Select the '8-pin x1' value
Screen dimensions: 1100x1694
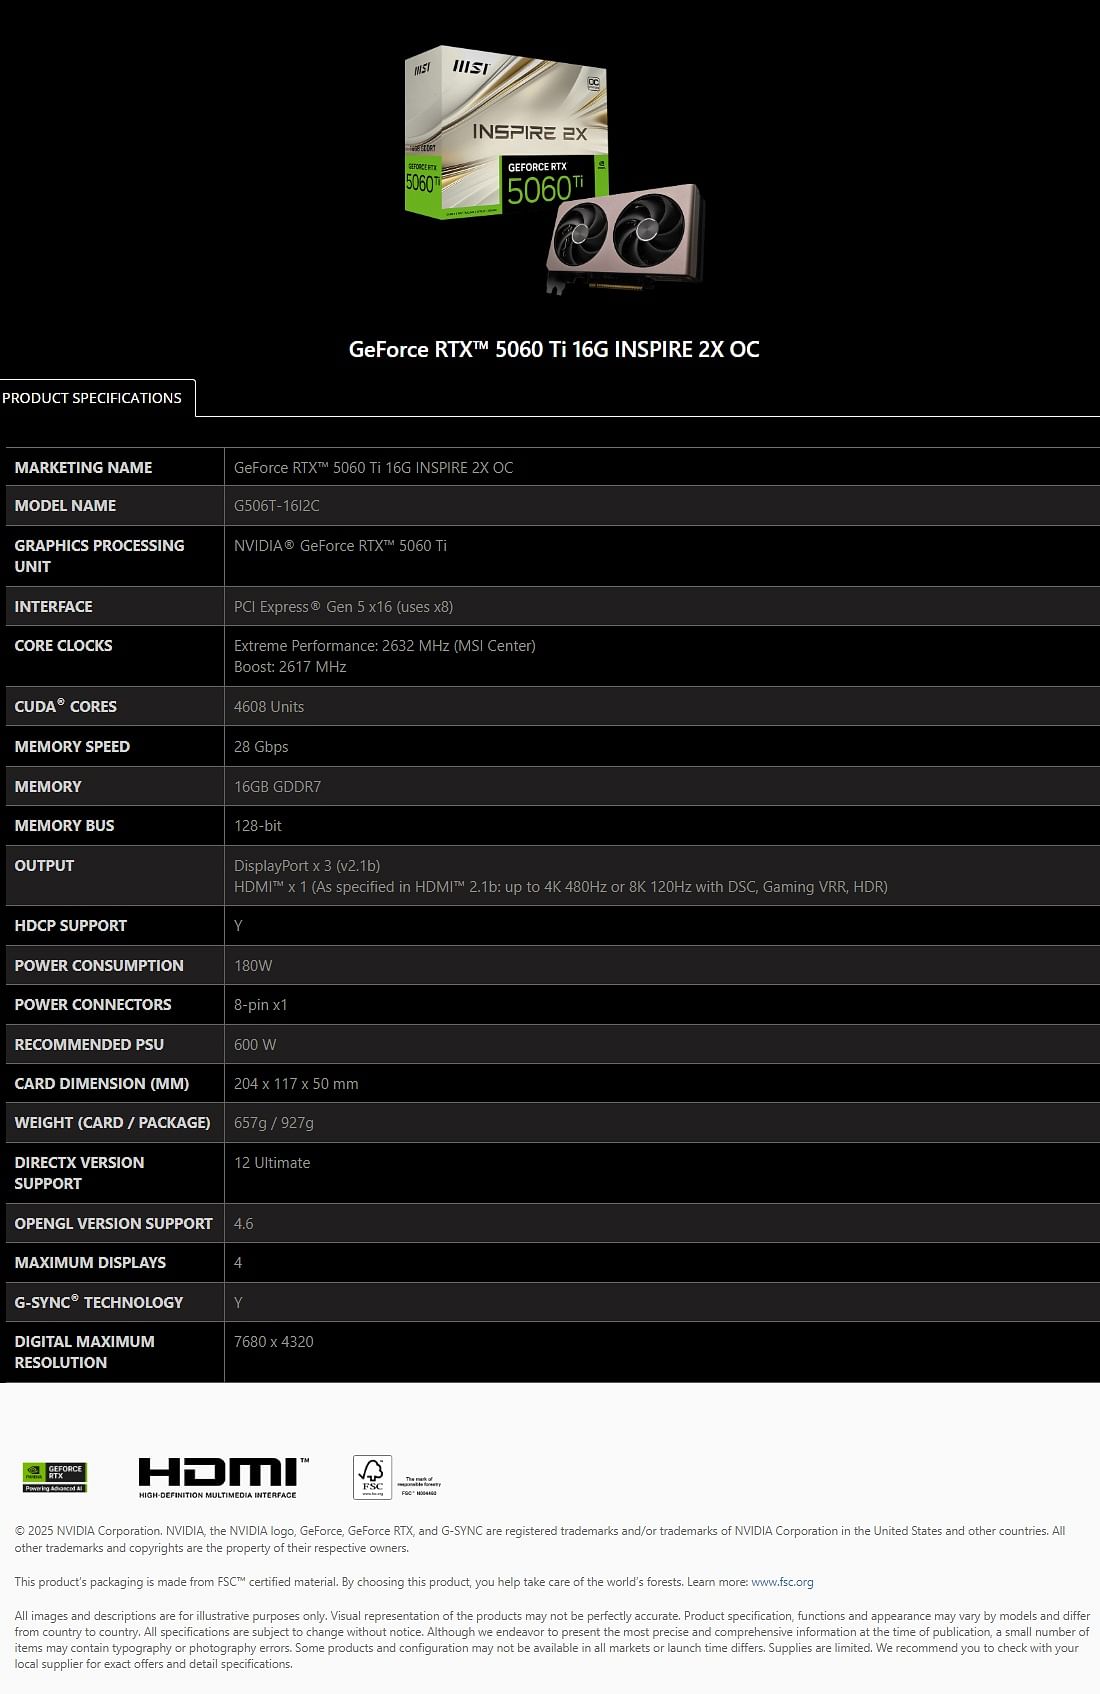pyautogui.click(x=261, y=1005)
